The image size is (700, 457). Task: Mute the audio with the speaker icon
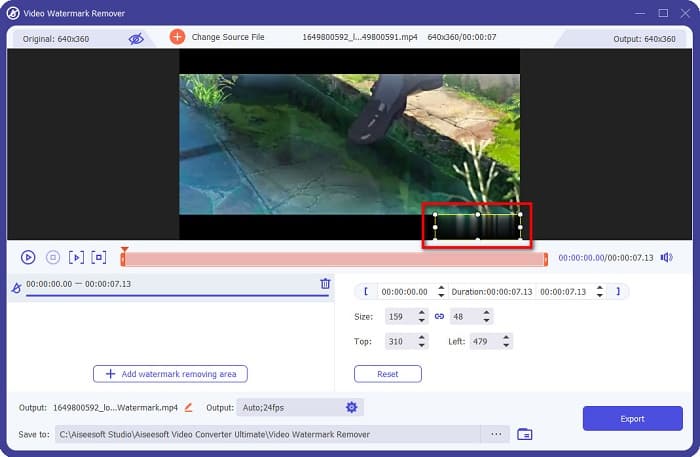click(x=667, y=258)
